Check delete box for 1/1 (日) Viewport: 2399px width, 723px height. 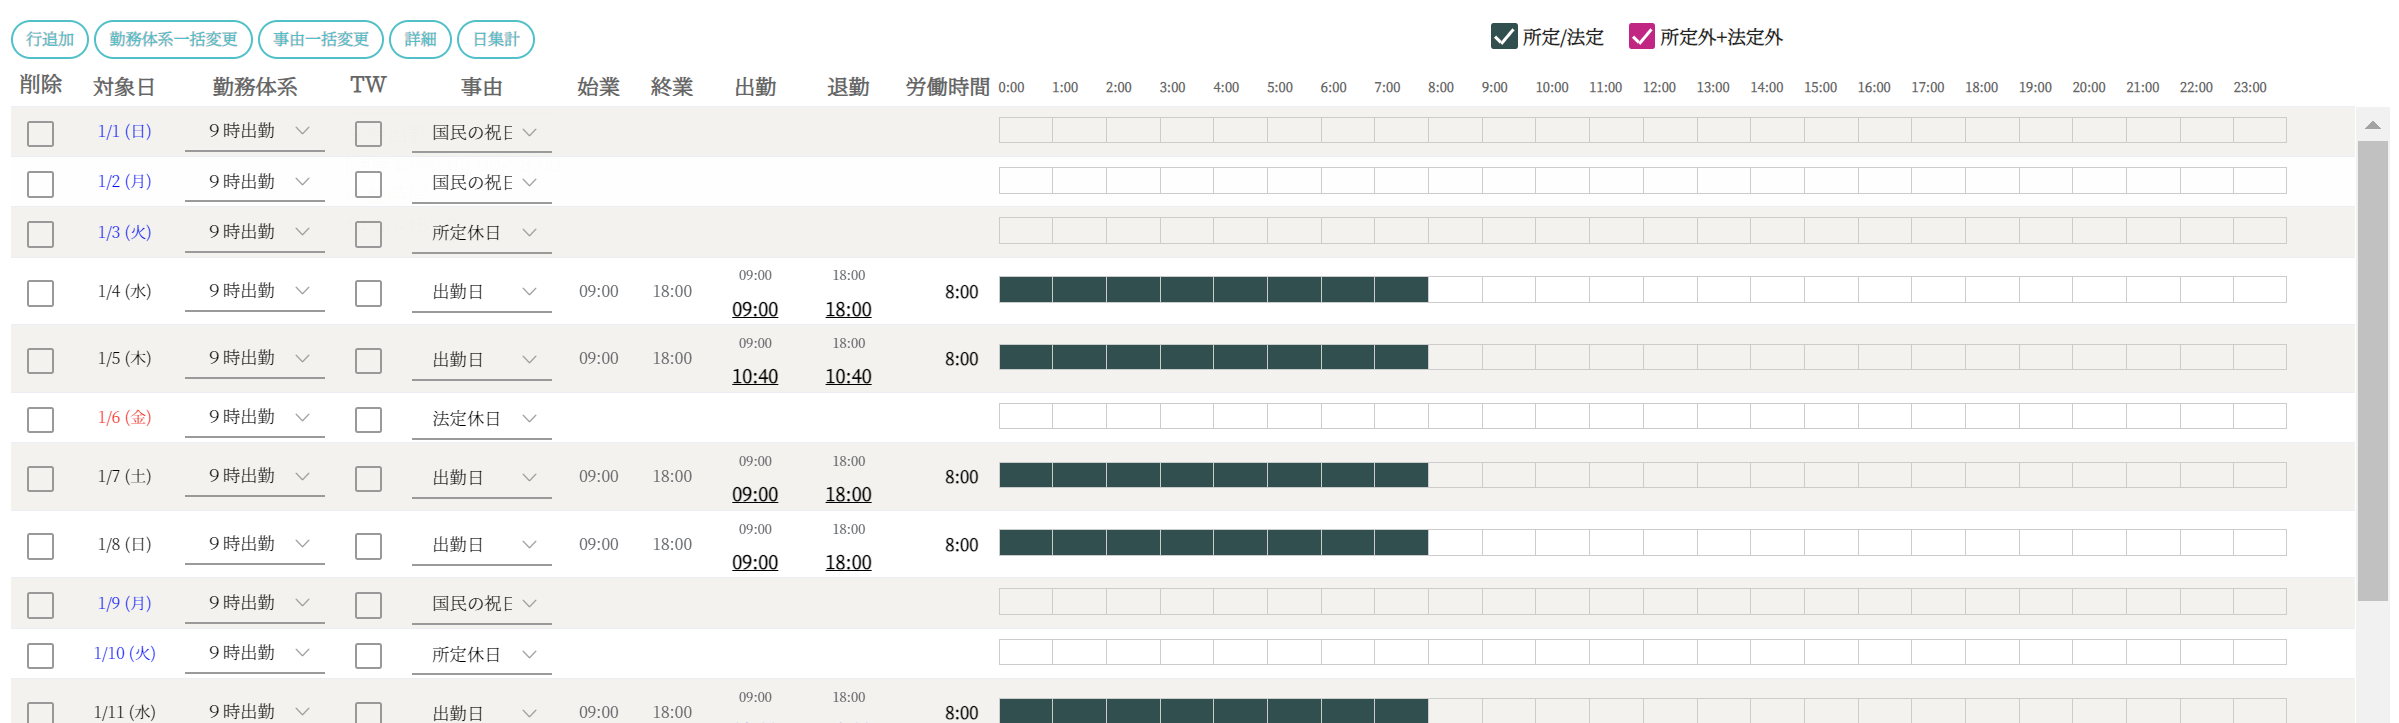(x=41, y=133)
